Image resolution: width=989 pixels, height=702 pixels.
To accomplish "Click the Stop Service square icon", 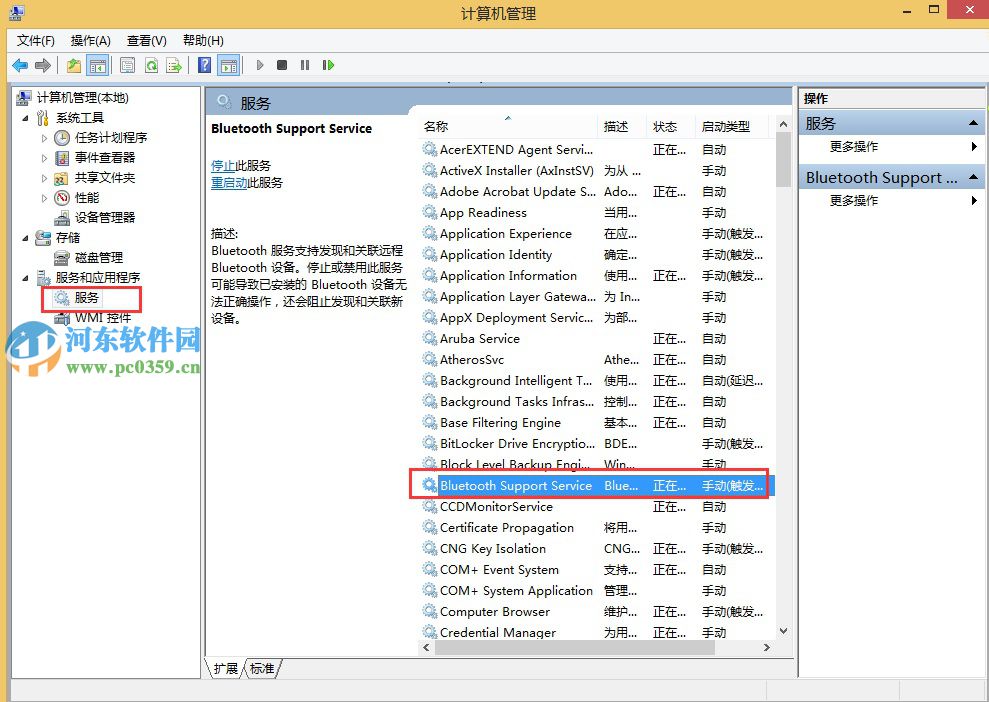I will point(282,65).
